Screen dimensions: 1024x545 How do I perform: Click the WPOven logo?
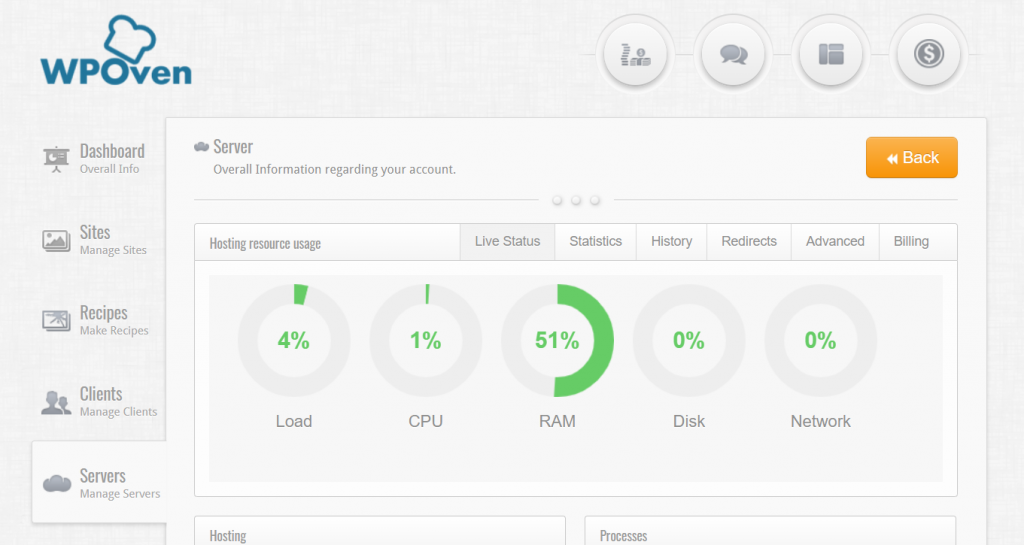click(x=116, y=51)
